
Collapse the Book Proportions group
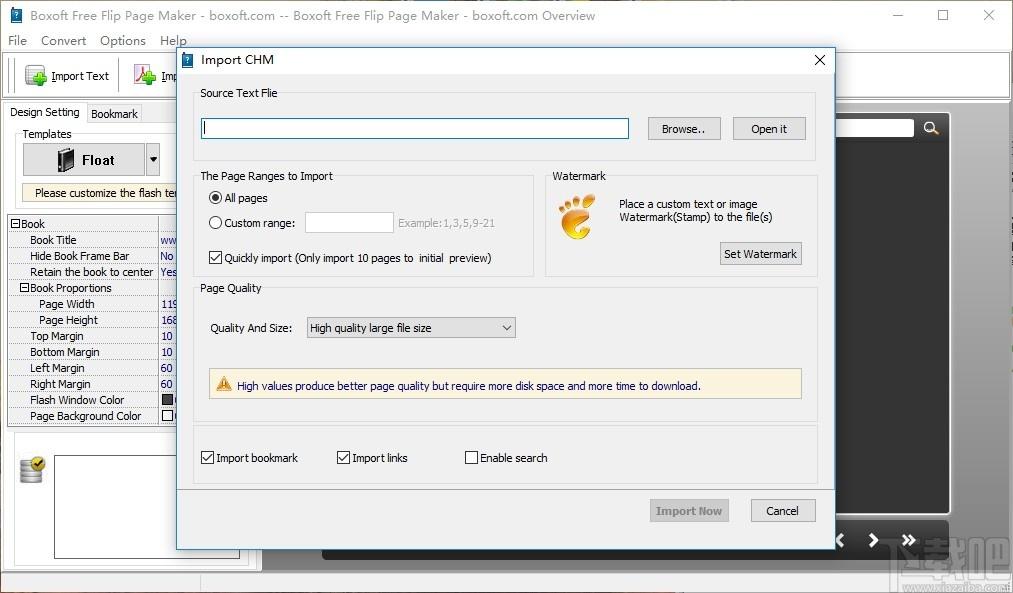click(25, 287)
